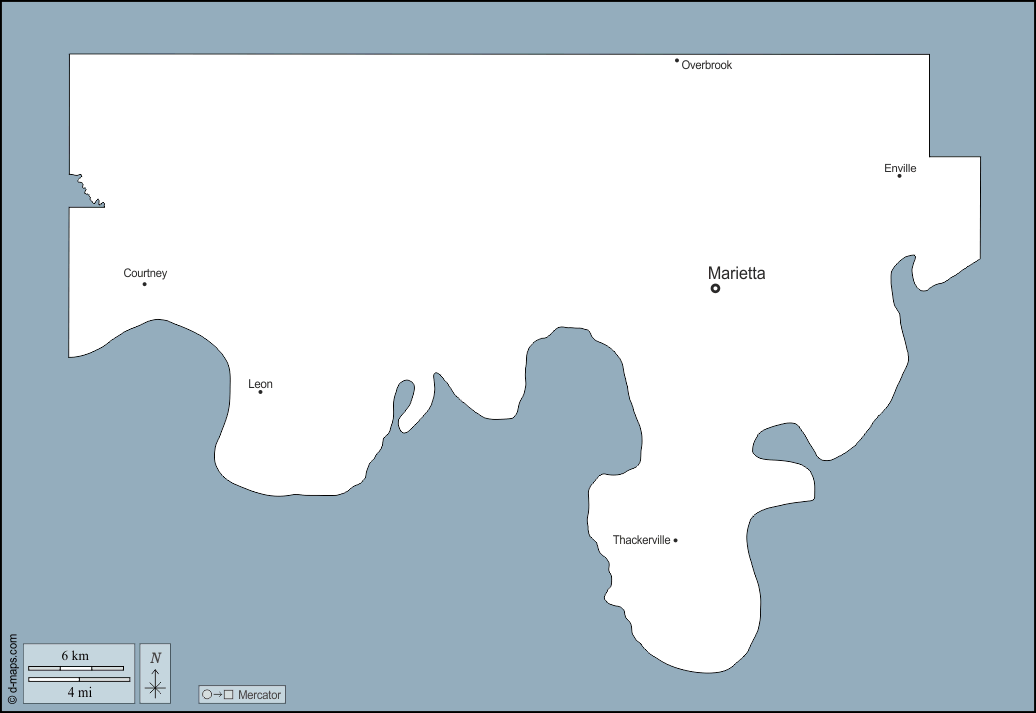The width and height of the screenshot is (1036, 713).
Task: Click the Thackerville label text
Action: coord(642,539)
